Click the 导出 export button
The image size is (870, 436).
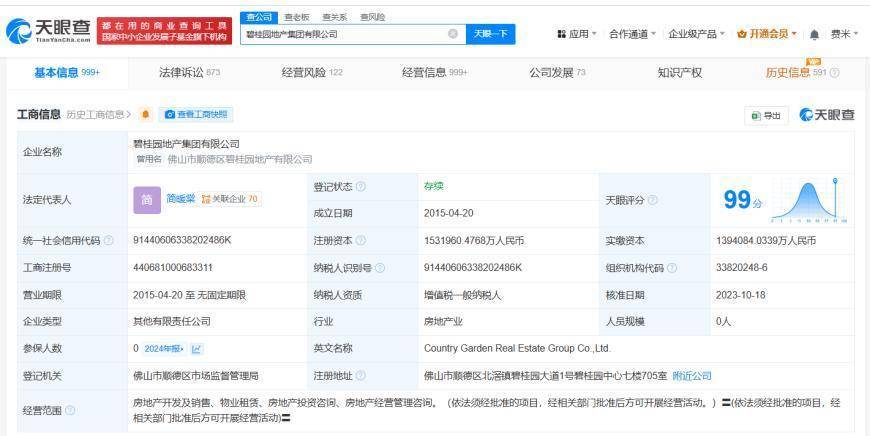pos(766,115)
